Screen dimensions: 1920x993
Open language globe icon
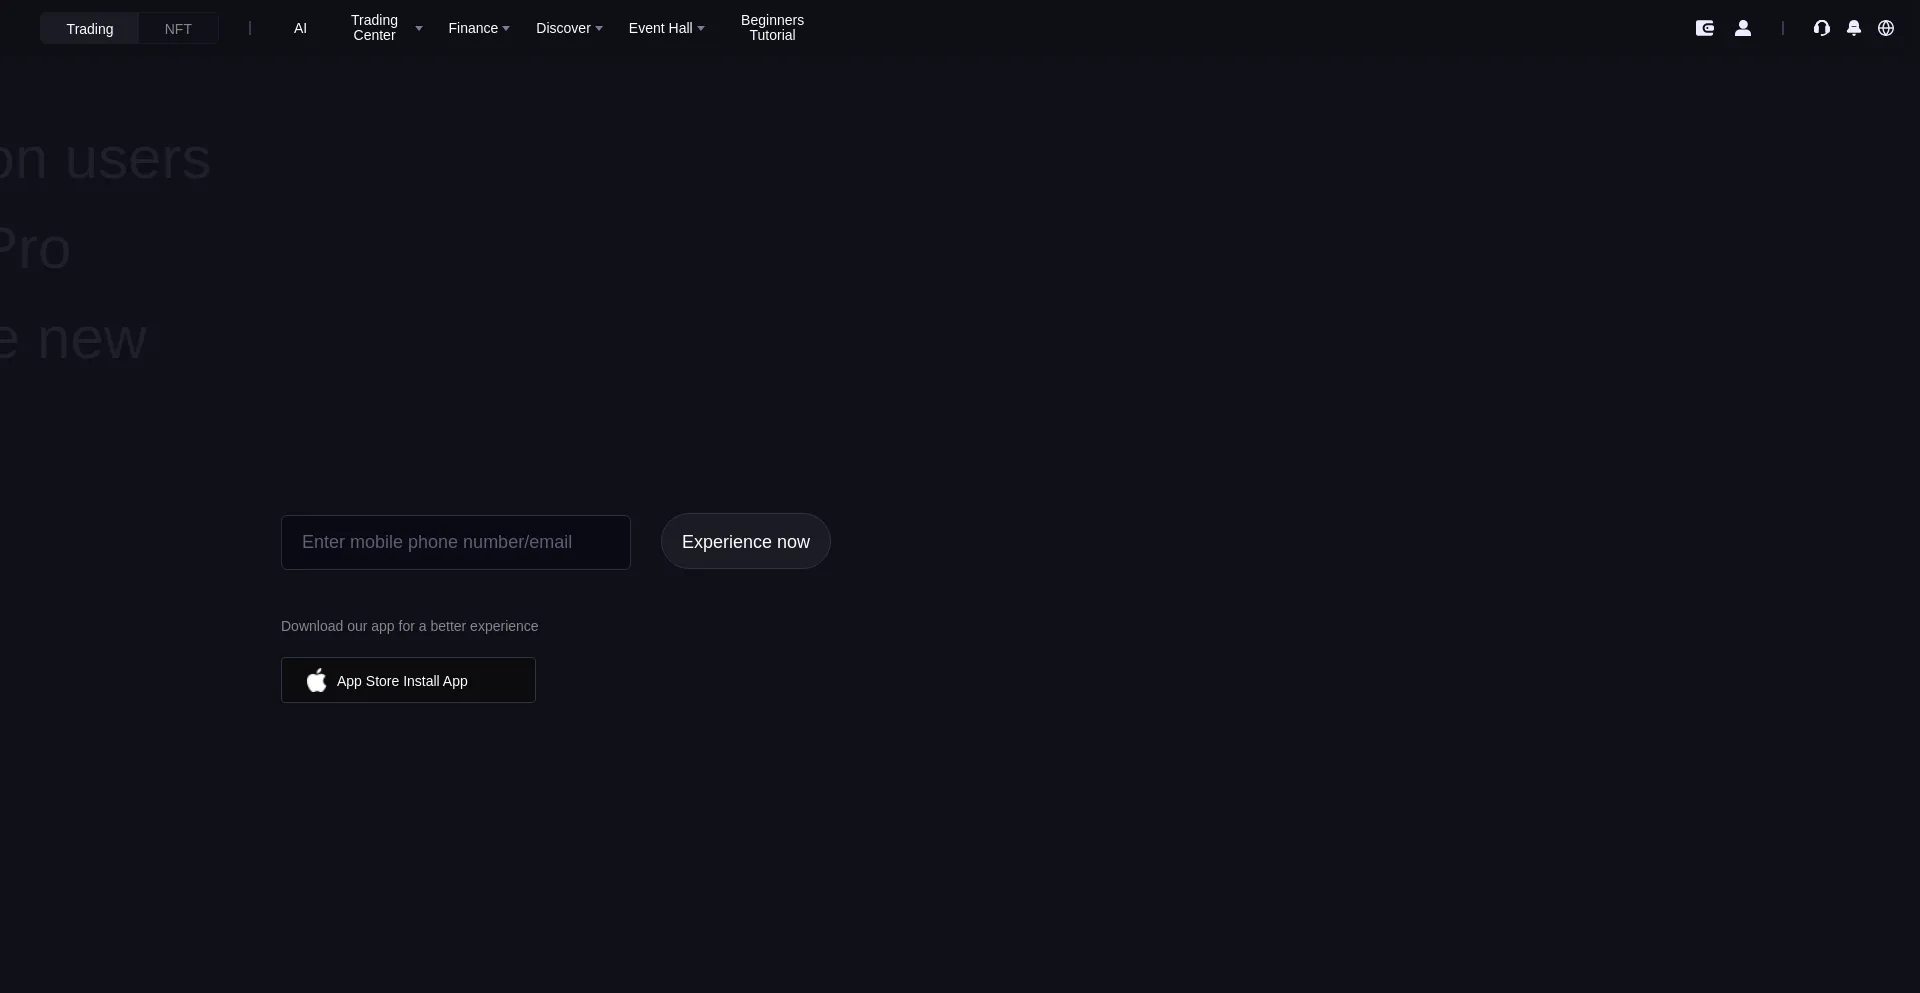1886,28
